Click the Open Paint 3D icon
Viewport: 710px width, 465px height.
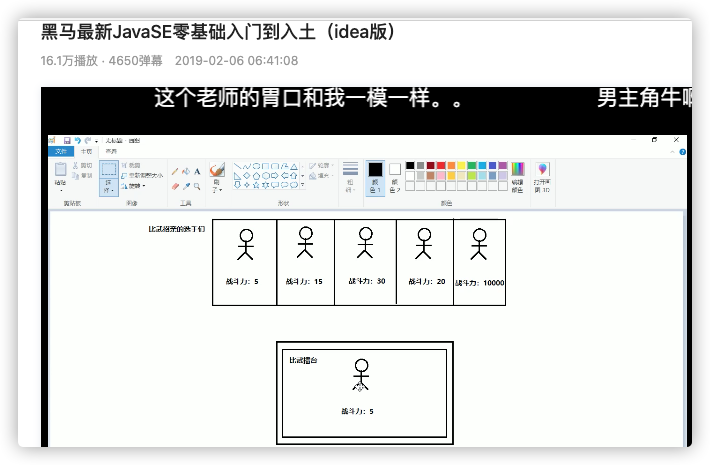pos(542,169)
